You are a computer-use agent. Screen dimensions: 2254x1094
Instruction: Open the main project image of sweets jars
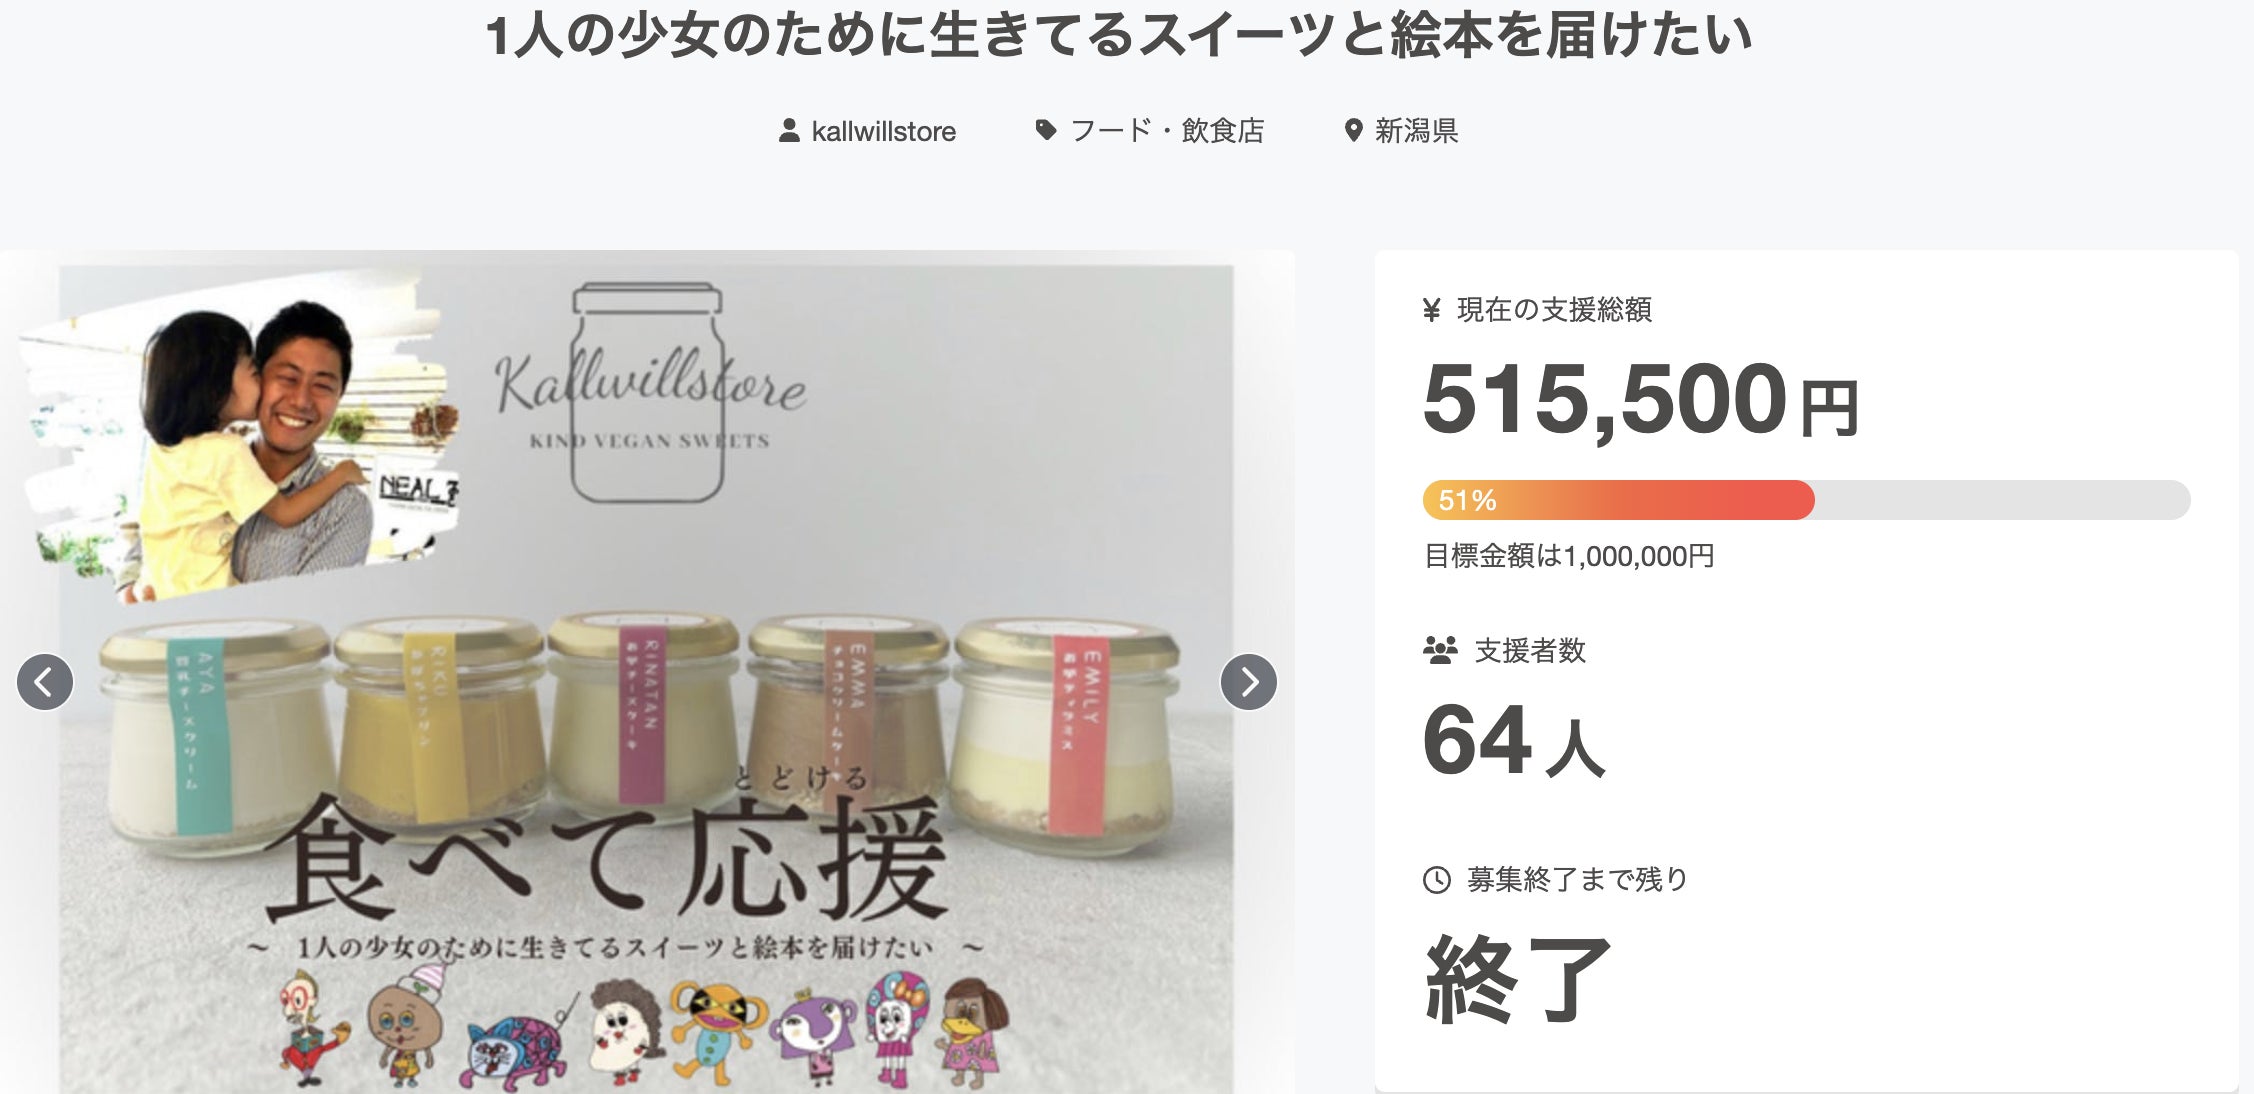pos(646,672)
